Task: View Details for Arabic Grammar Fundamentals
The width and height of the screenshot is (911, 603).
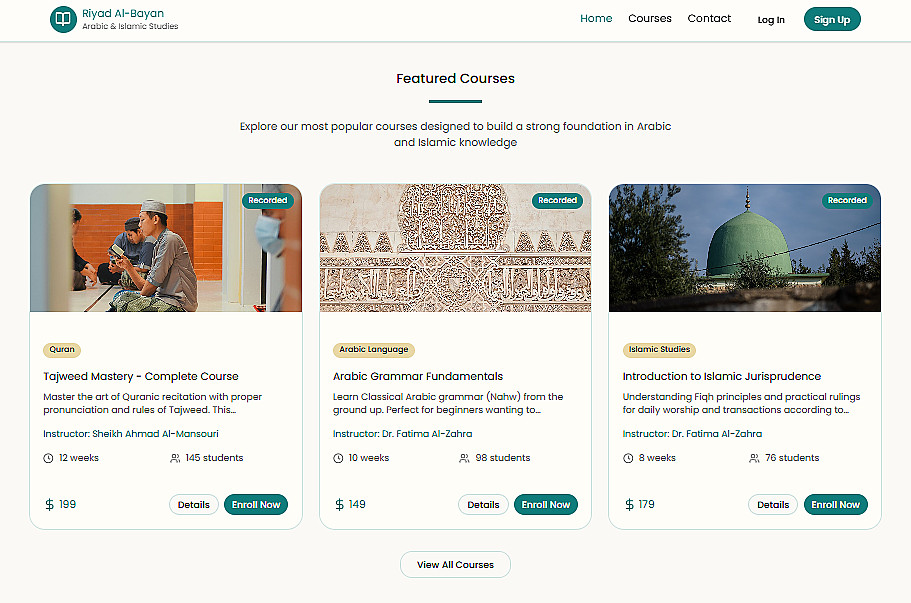Action: (x=483, y=505)
